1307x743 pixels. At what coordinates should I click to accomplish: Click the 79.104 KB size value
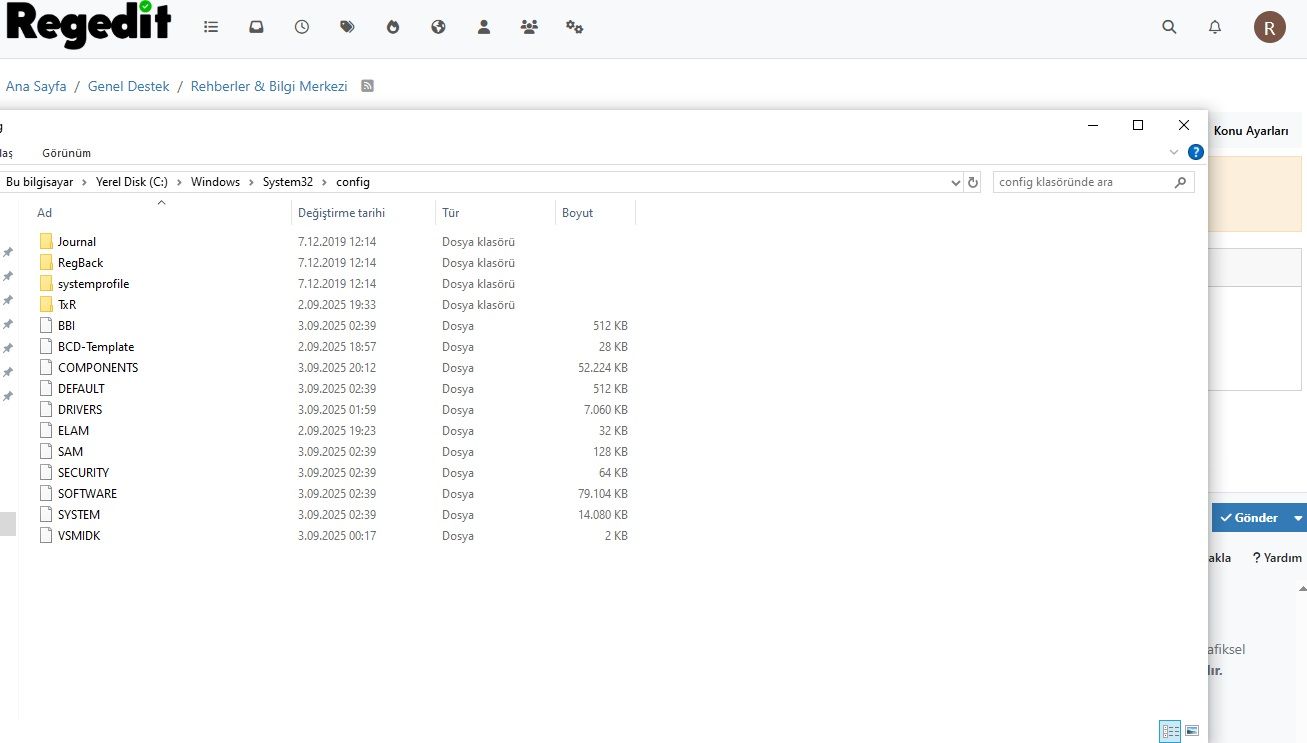click(602, 493)
